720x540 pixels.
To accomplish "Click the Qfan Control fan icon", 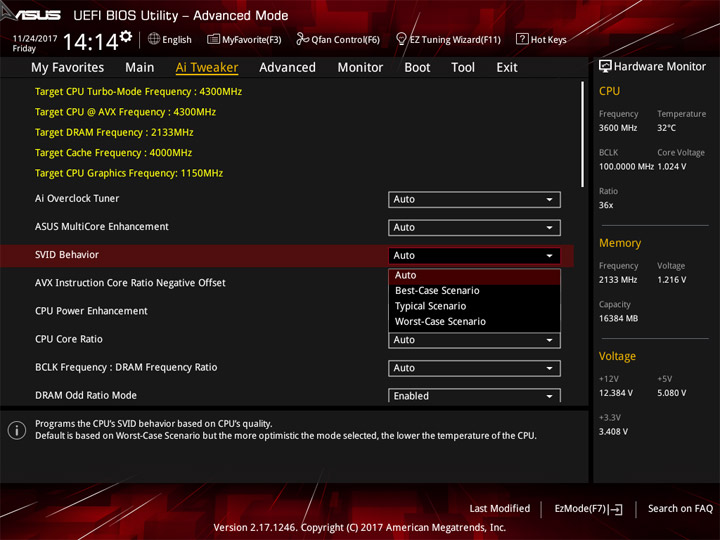I will [x=302, y=39].
